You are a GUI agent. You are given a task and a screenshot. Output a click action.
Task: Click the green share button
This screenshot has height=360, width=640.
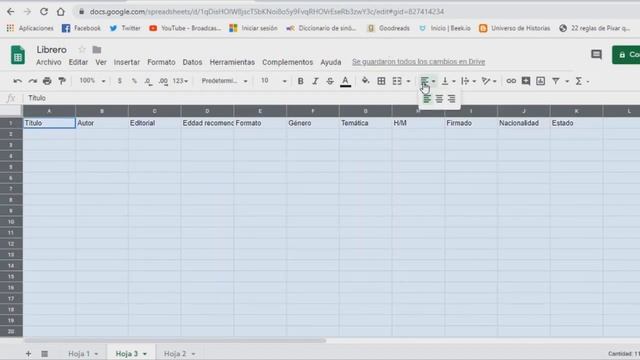point(626,54)
